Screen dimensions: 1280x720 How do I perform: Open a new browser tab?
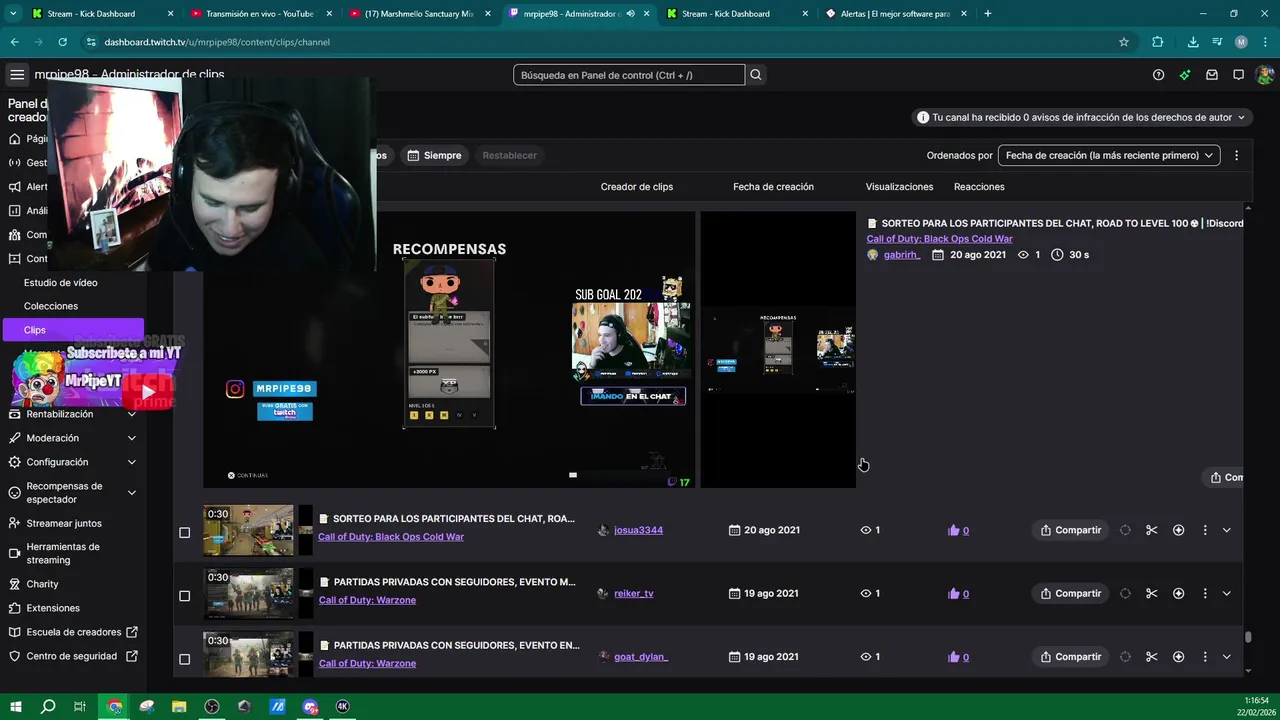pos(987,14)
